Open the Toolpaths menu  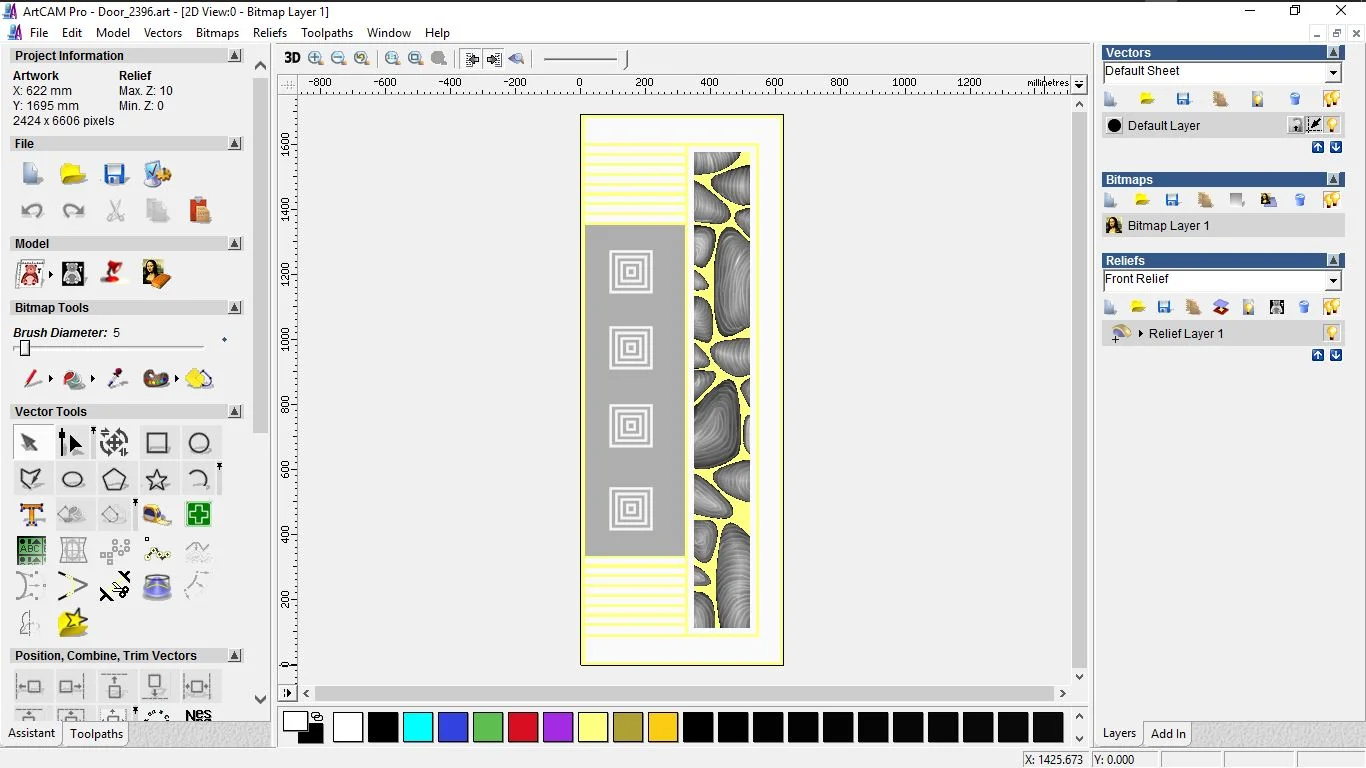click(327, 33)
